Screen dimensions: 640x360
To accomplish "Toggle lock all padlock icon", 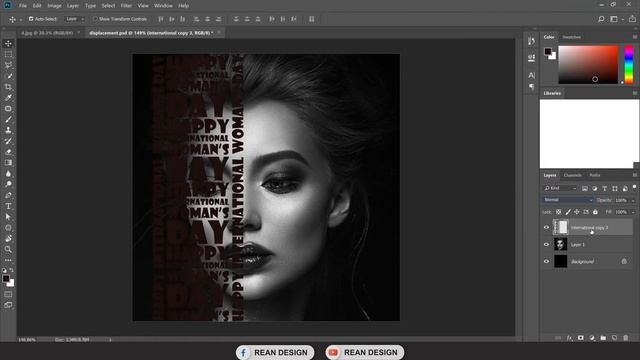I will (595, 212).
